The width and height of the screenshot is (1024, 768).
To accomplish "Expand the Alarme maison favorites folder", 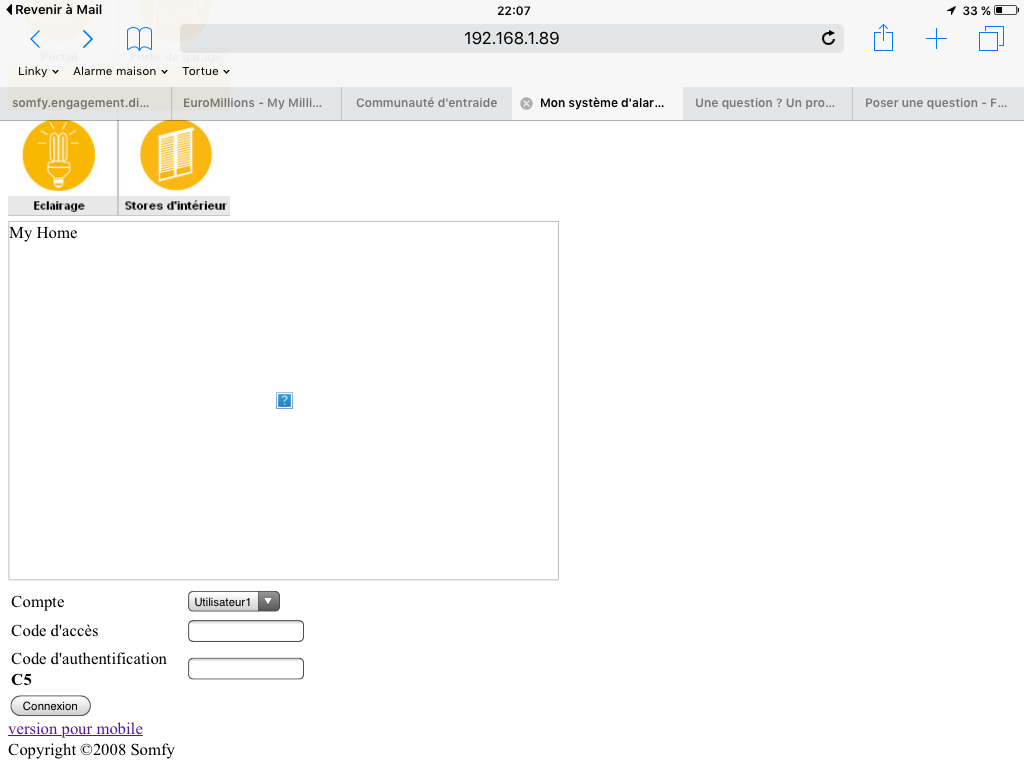I will click(120, 72).
